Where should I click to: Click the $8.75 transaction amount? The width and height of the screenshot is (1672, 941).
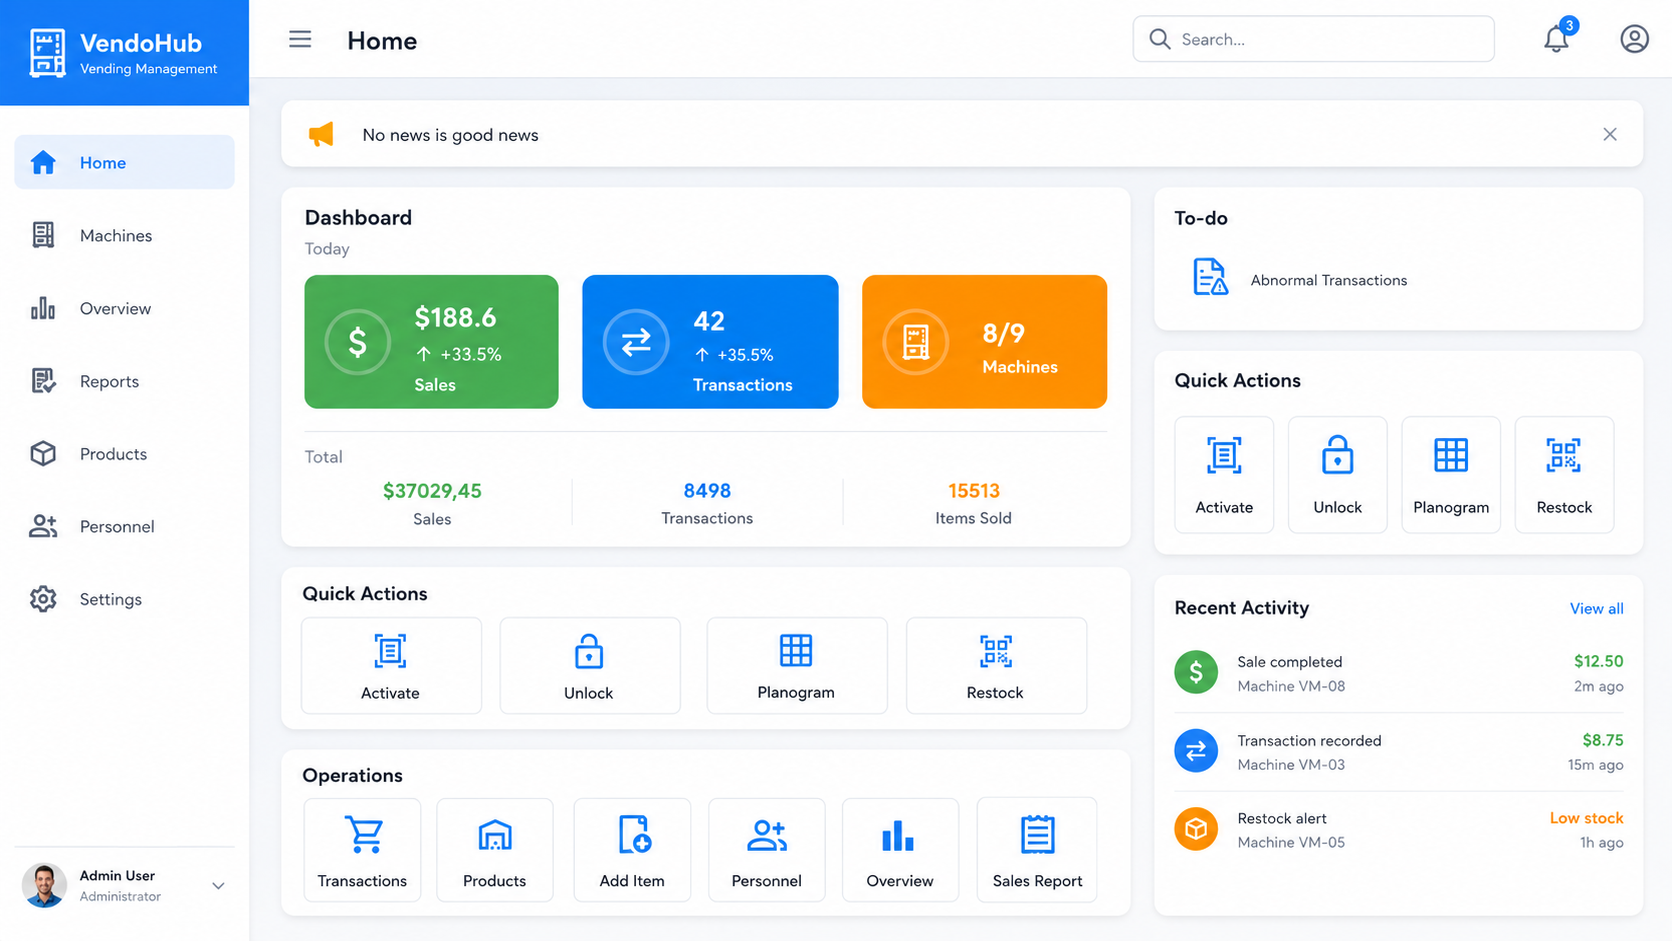[x=1602, y=740]
